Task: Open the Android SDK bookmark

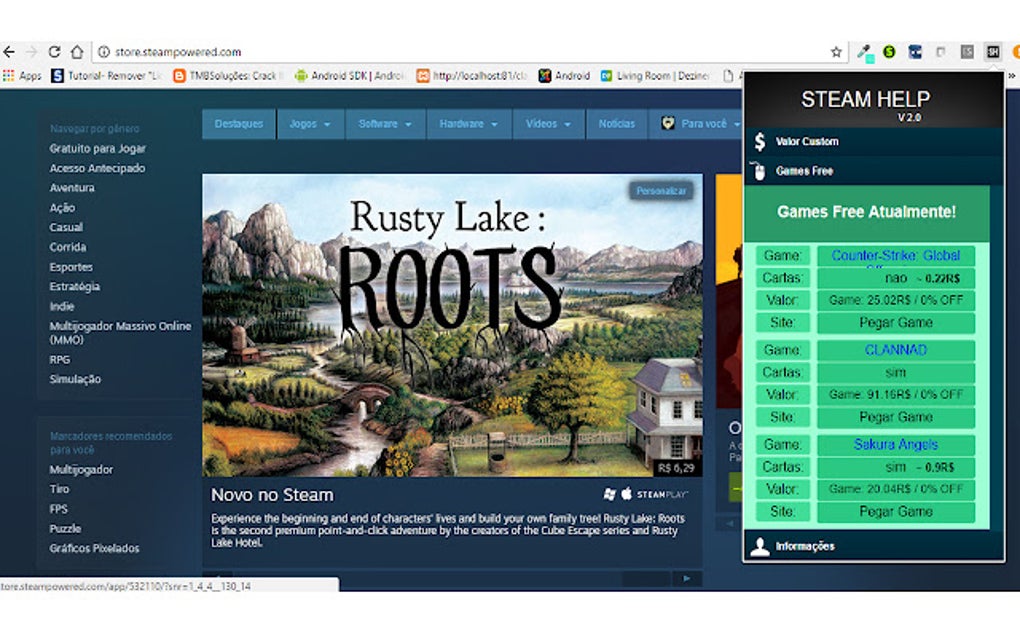Action: coord(350,75)
